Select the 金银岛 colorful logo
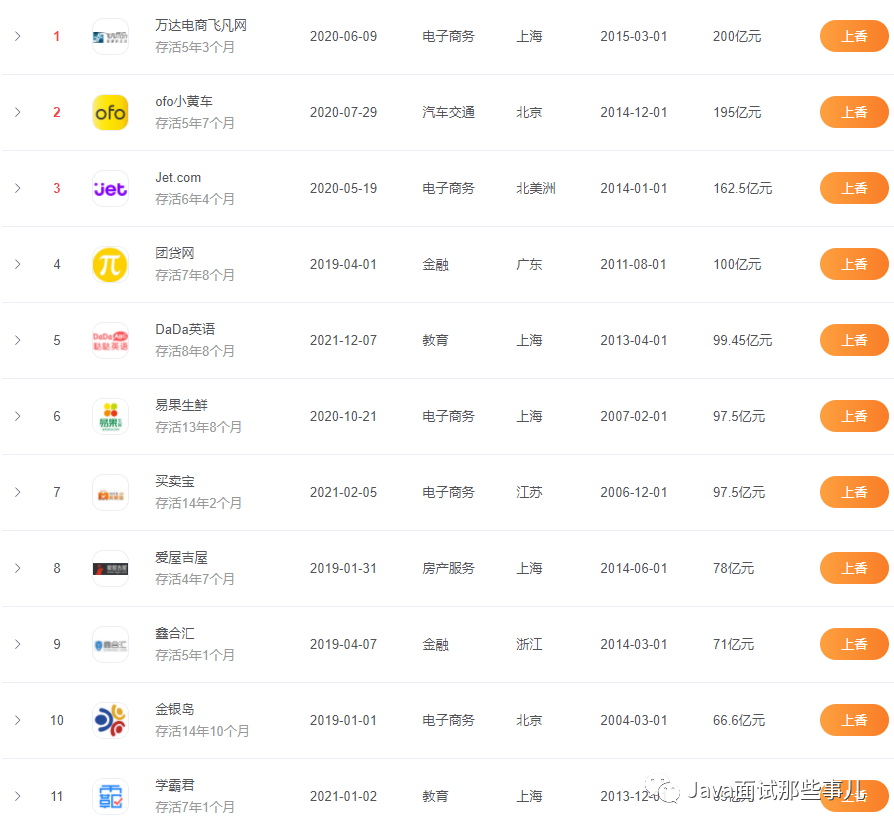894x829 pixels. click(110, 720)
